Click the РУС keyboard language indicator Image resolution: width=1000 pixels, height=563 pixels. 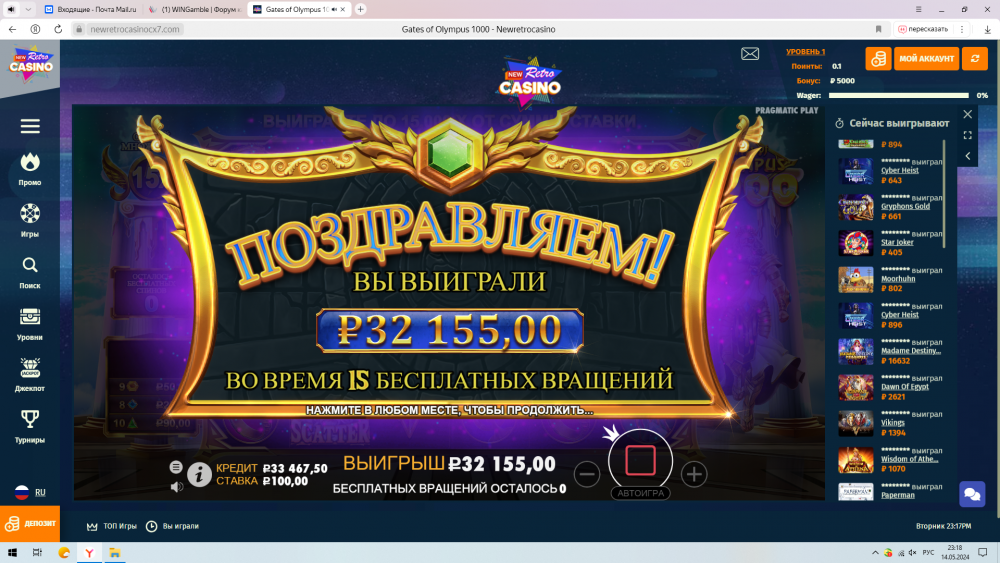tap(928, 553)
